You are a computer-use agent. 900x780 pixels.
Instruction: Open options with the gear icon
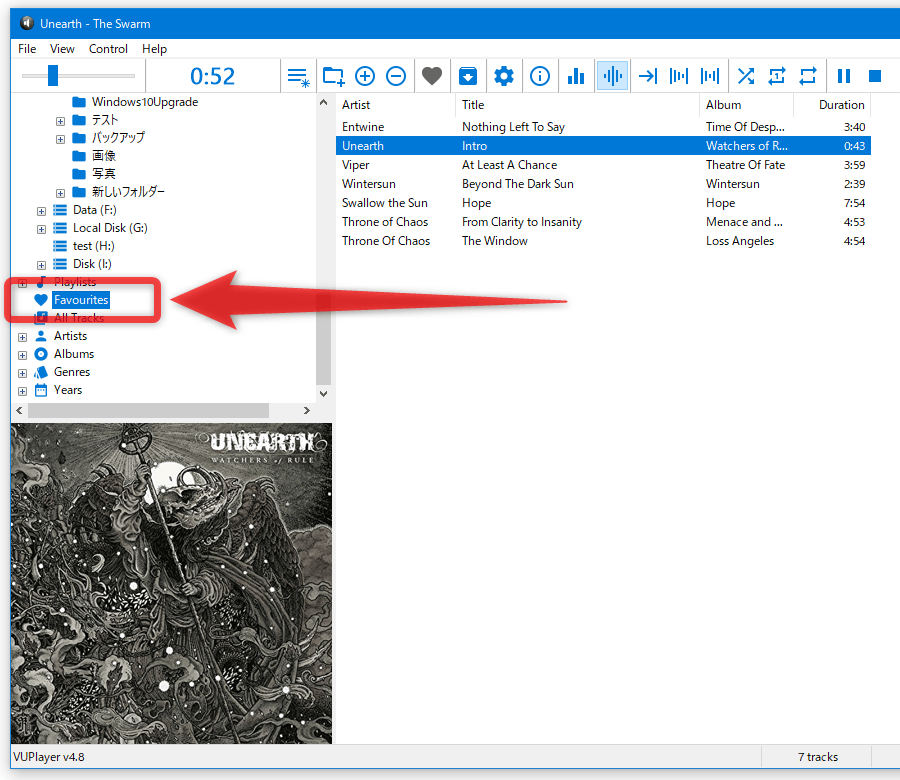point(504,76)
